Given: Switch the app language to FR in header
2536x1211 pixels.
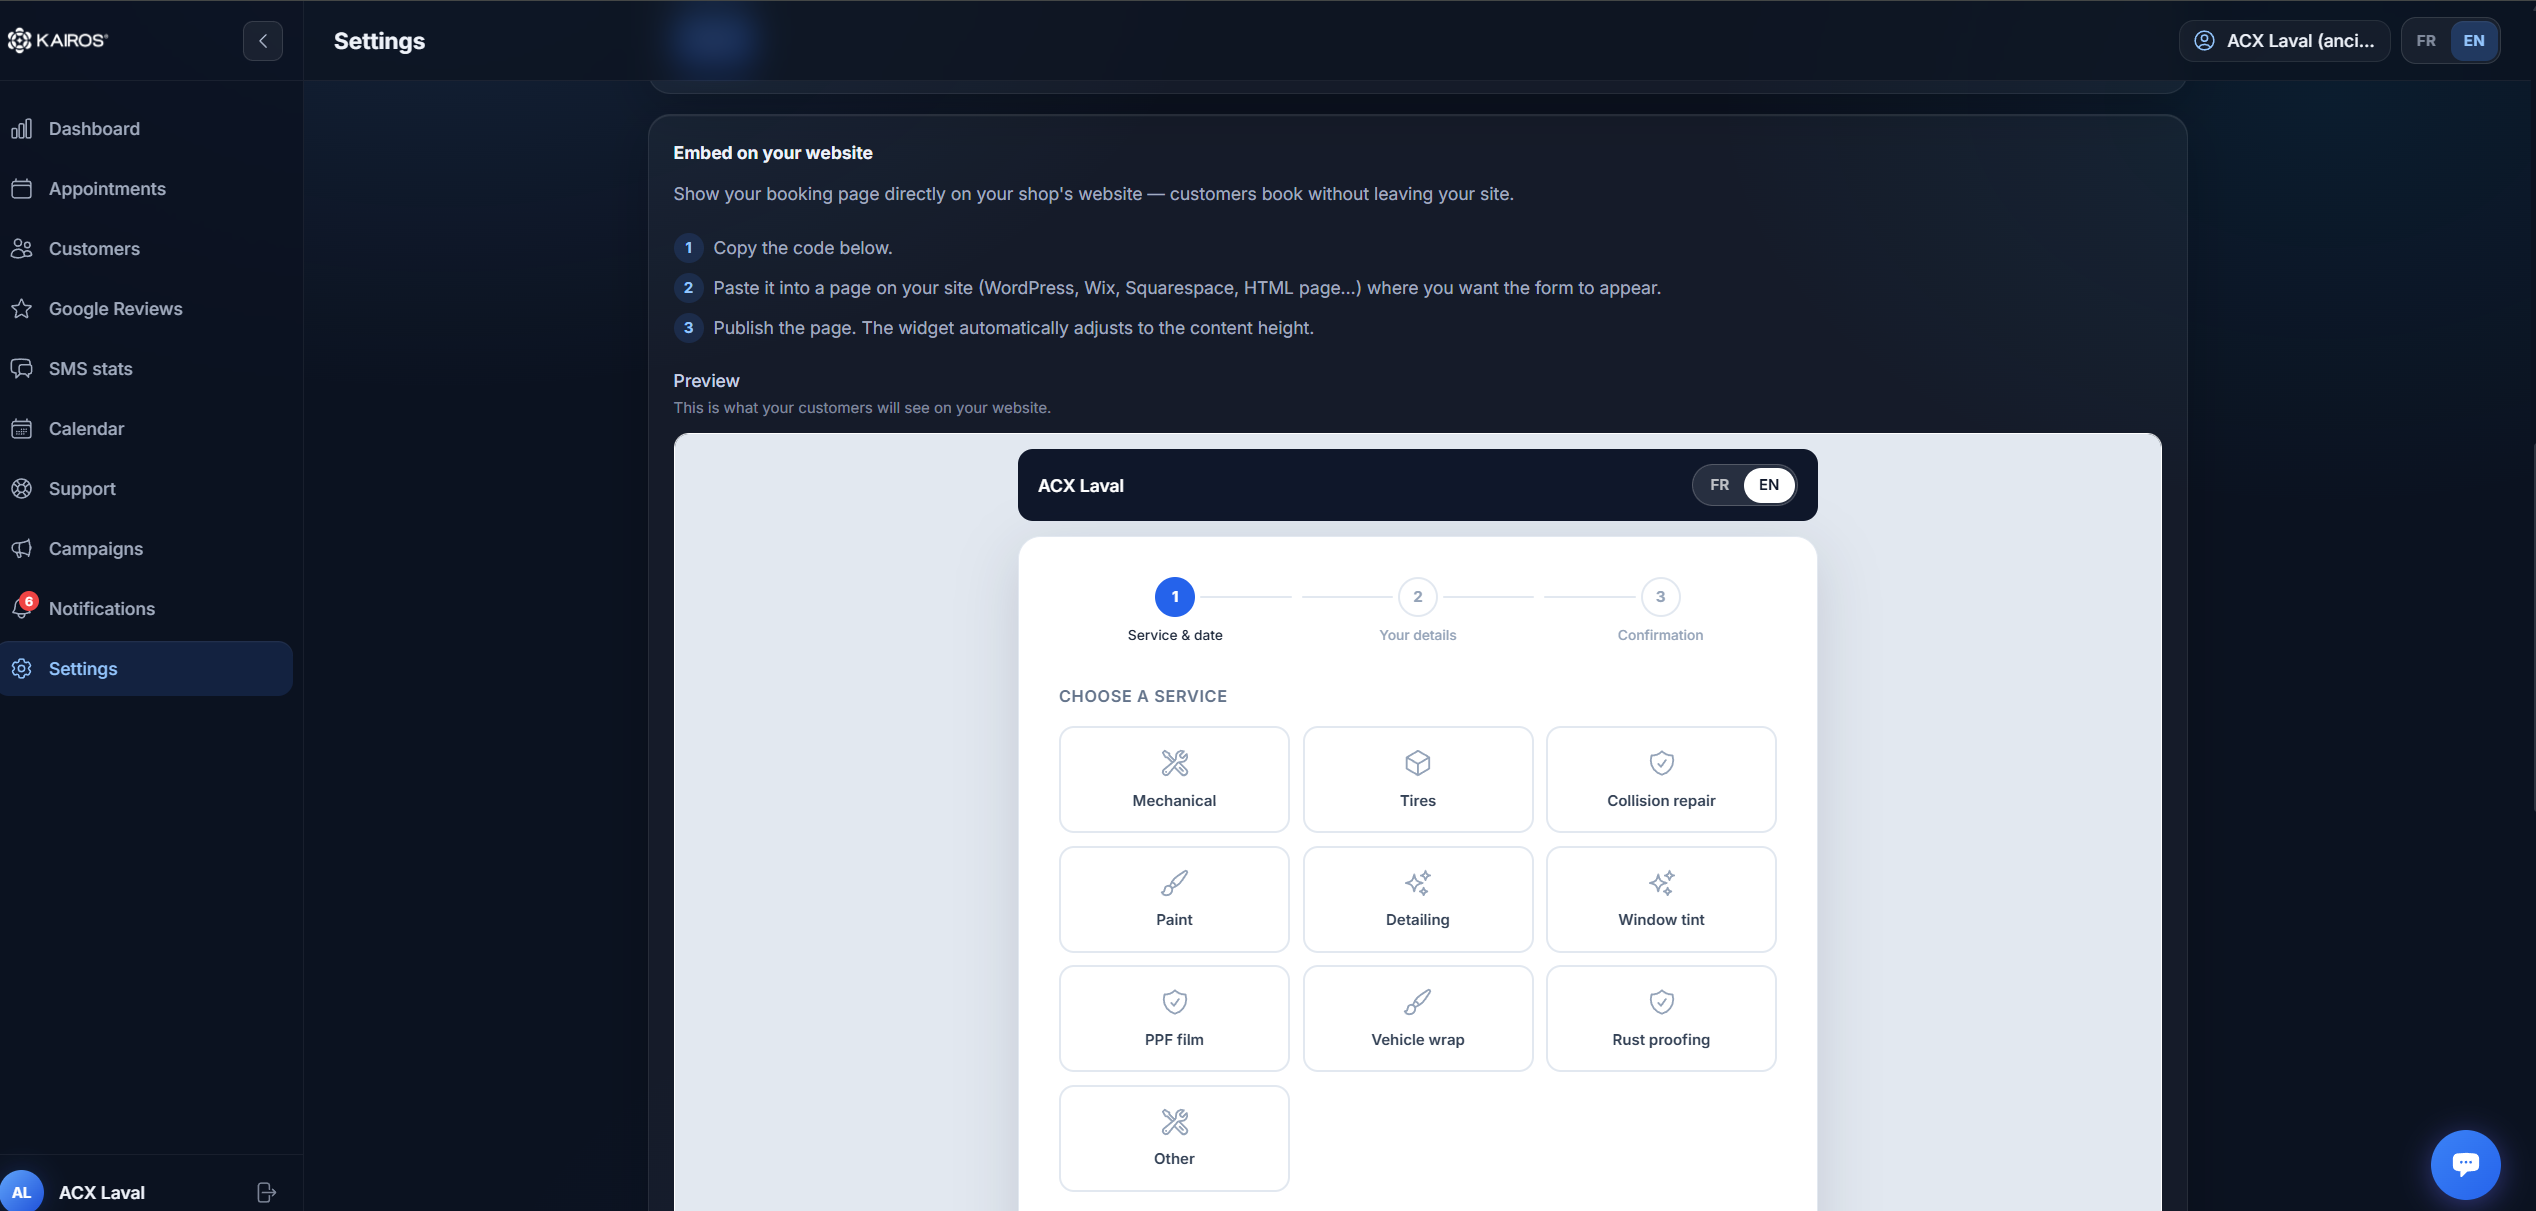Looking at the screenshot, I should [x=2426, y=41].
